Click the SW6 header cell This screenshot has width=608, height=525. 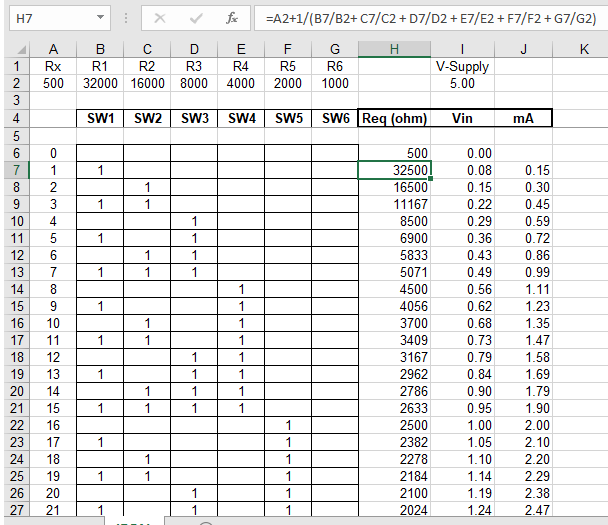[x=335, y=118]
